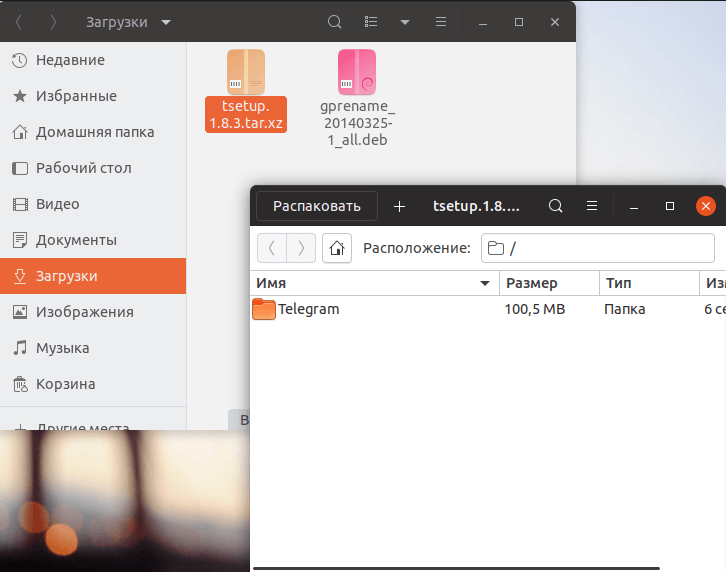726x572 pixels.
Task: Click the music note icon beside Музыка
Action: click(19, 348)
